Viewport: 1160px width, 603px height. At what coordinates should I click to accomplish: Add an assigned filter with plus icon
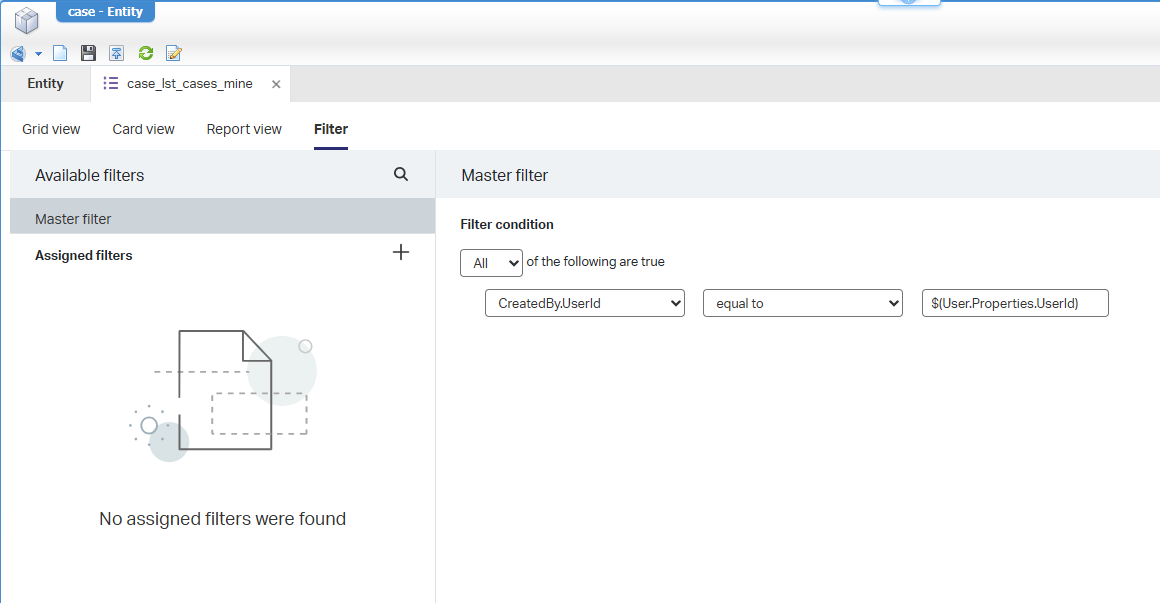[401, 252]
